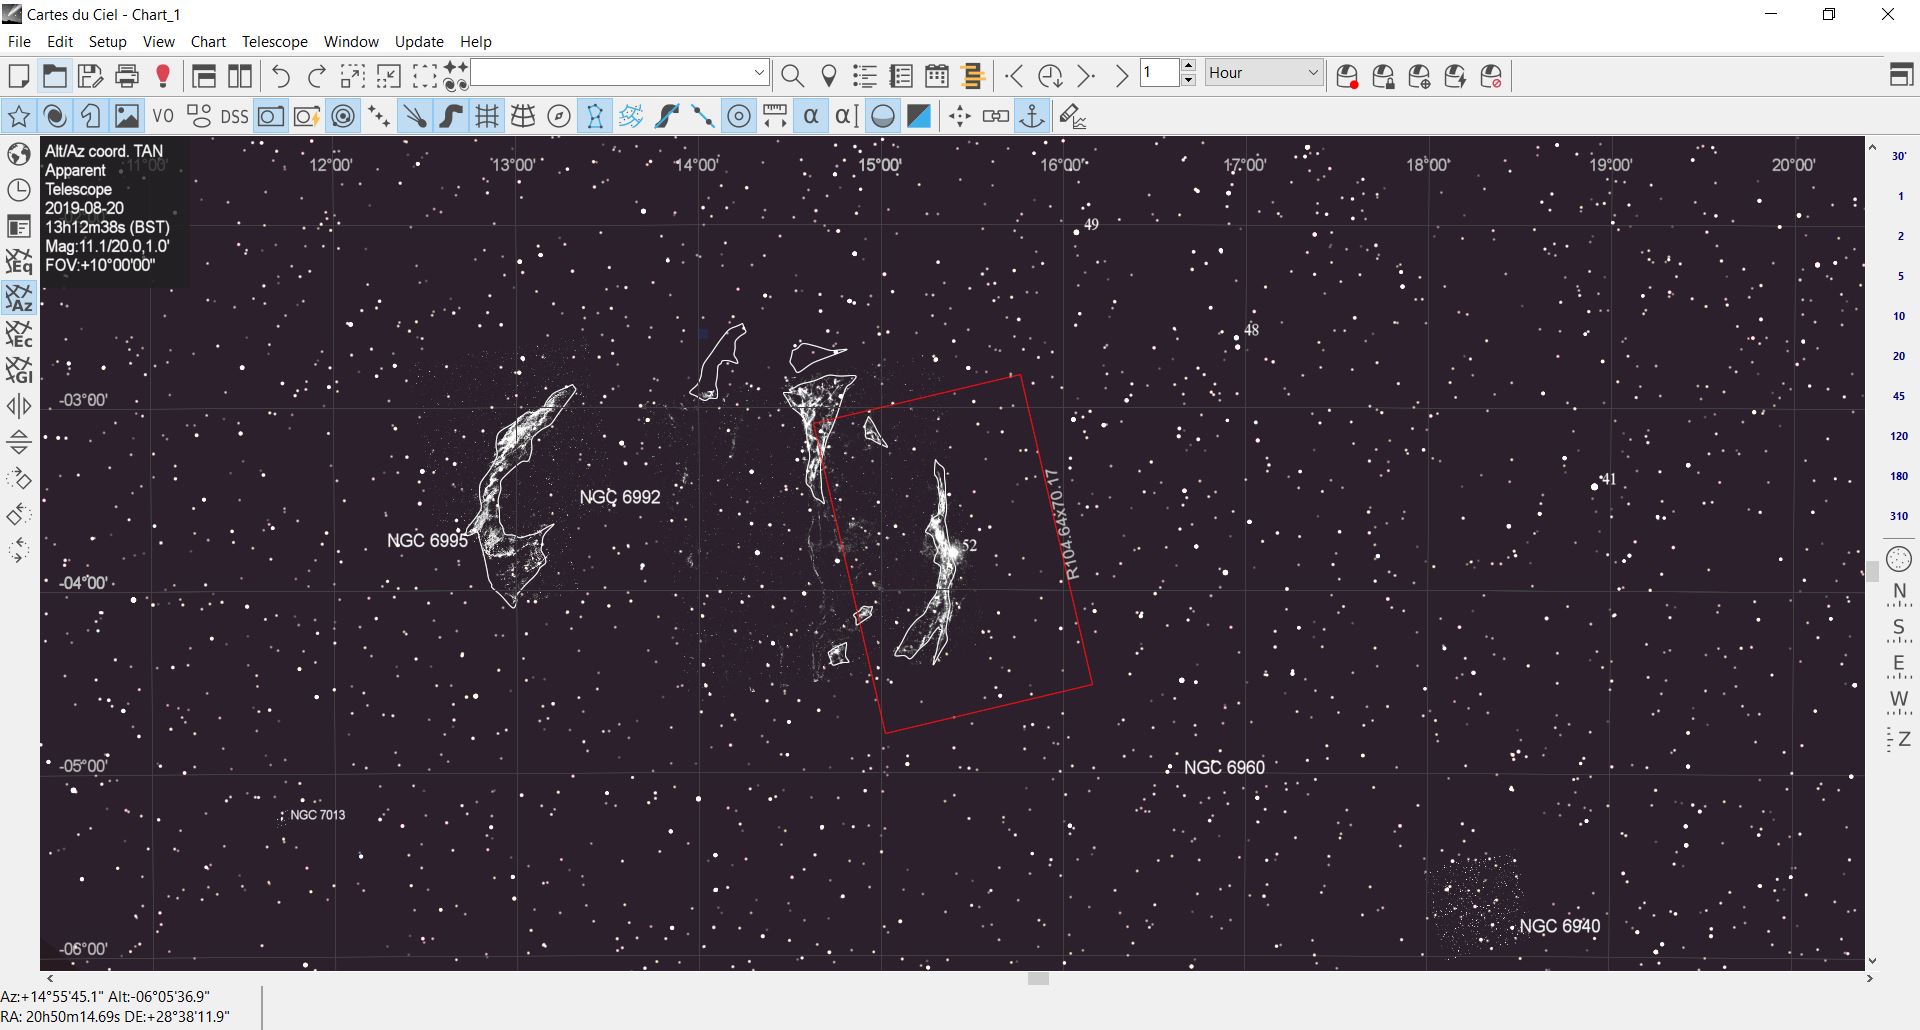The width and height of the screenshot is (1920, 1030).
Task: Click the telescope dome icon with stop sign
Action: [1491, 76]
